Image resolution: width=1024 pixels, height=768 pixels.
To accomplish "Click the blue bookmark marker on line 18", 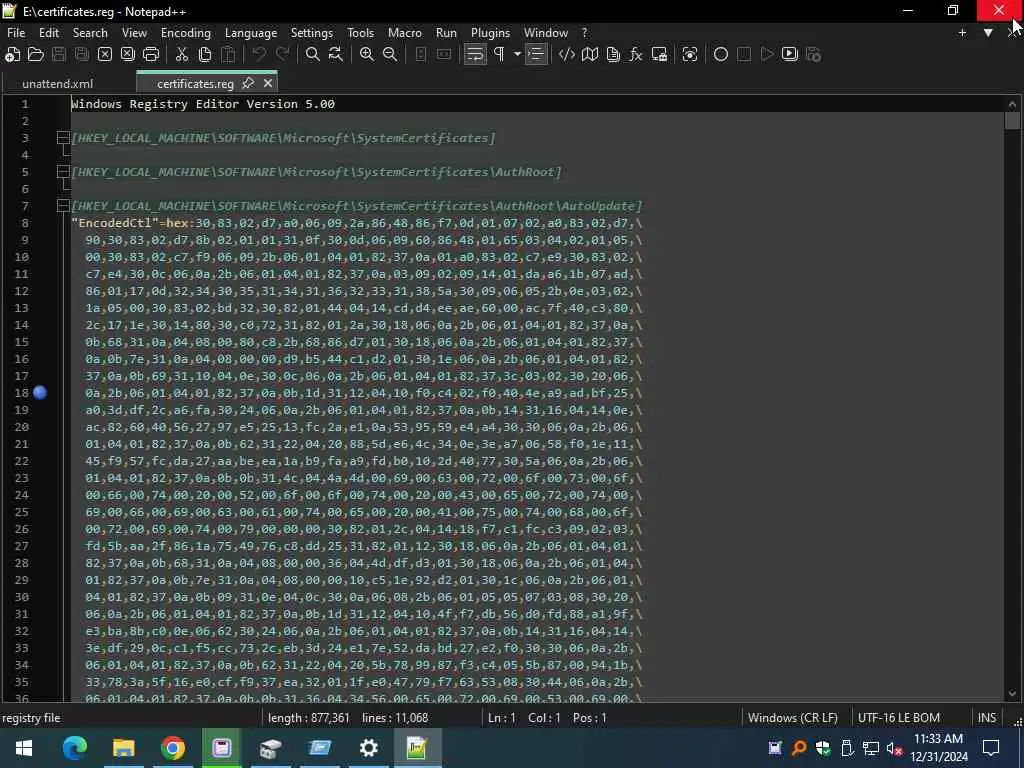I will coord(40,392).
